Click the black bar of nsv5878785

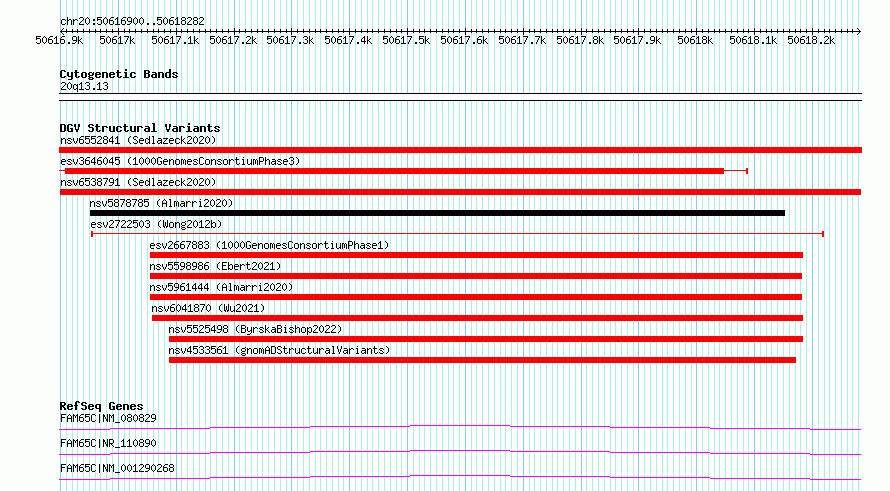pyautogui.click(x=437, y=213)
